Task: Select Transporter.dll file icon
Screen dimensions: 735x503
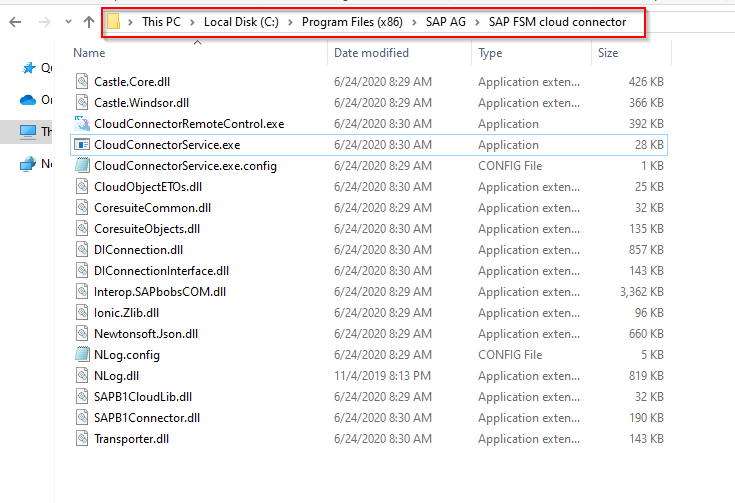Action: [x=82, y=438]
